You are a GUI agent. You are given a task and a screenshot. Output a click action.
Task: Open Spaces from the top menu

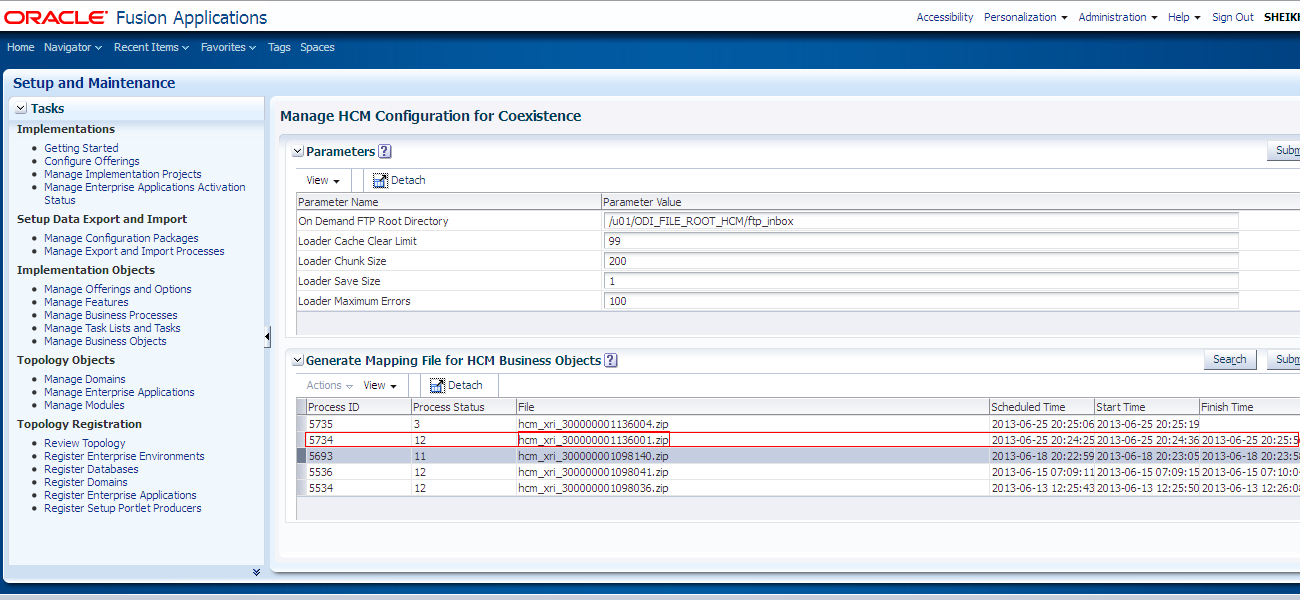(x=317, y=47)
